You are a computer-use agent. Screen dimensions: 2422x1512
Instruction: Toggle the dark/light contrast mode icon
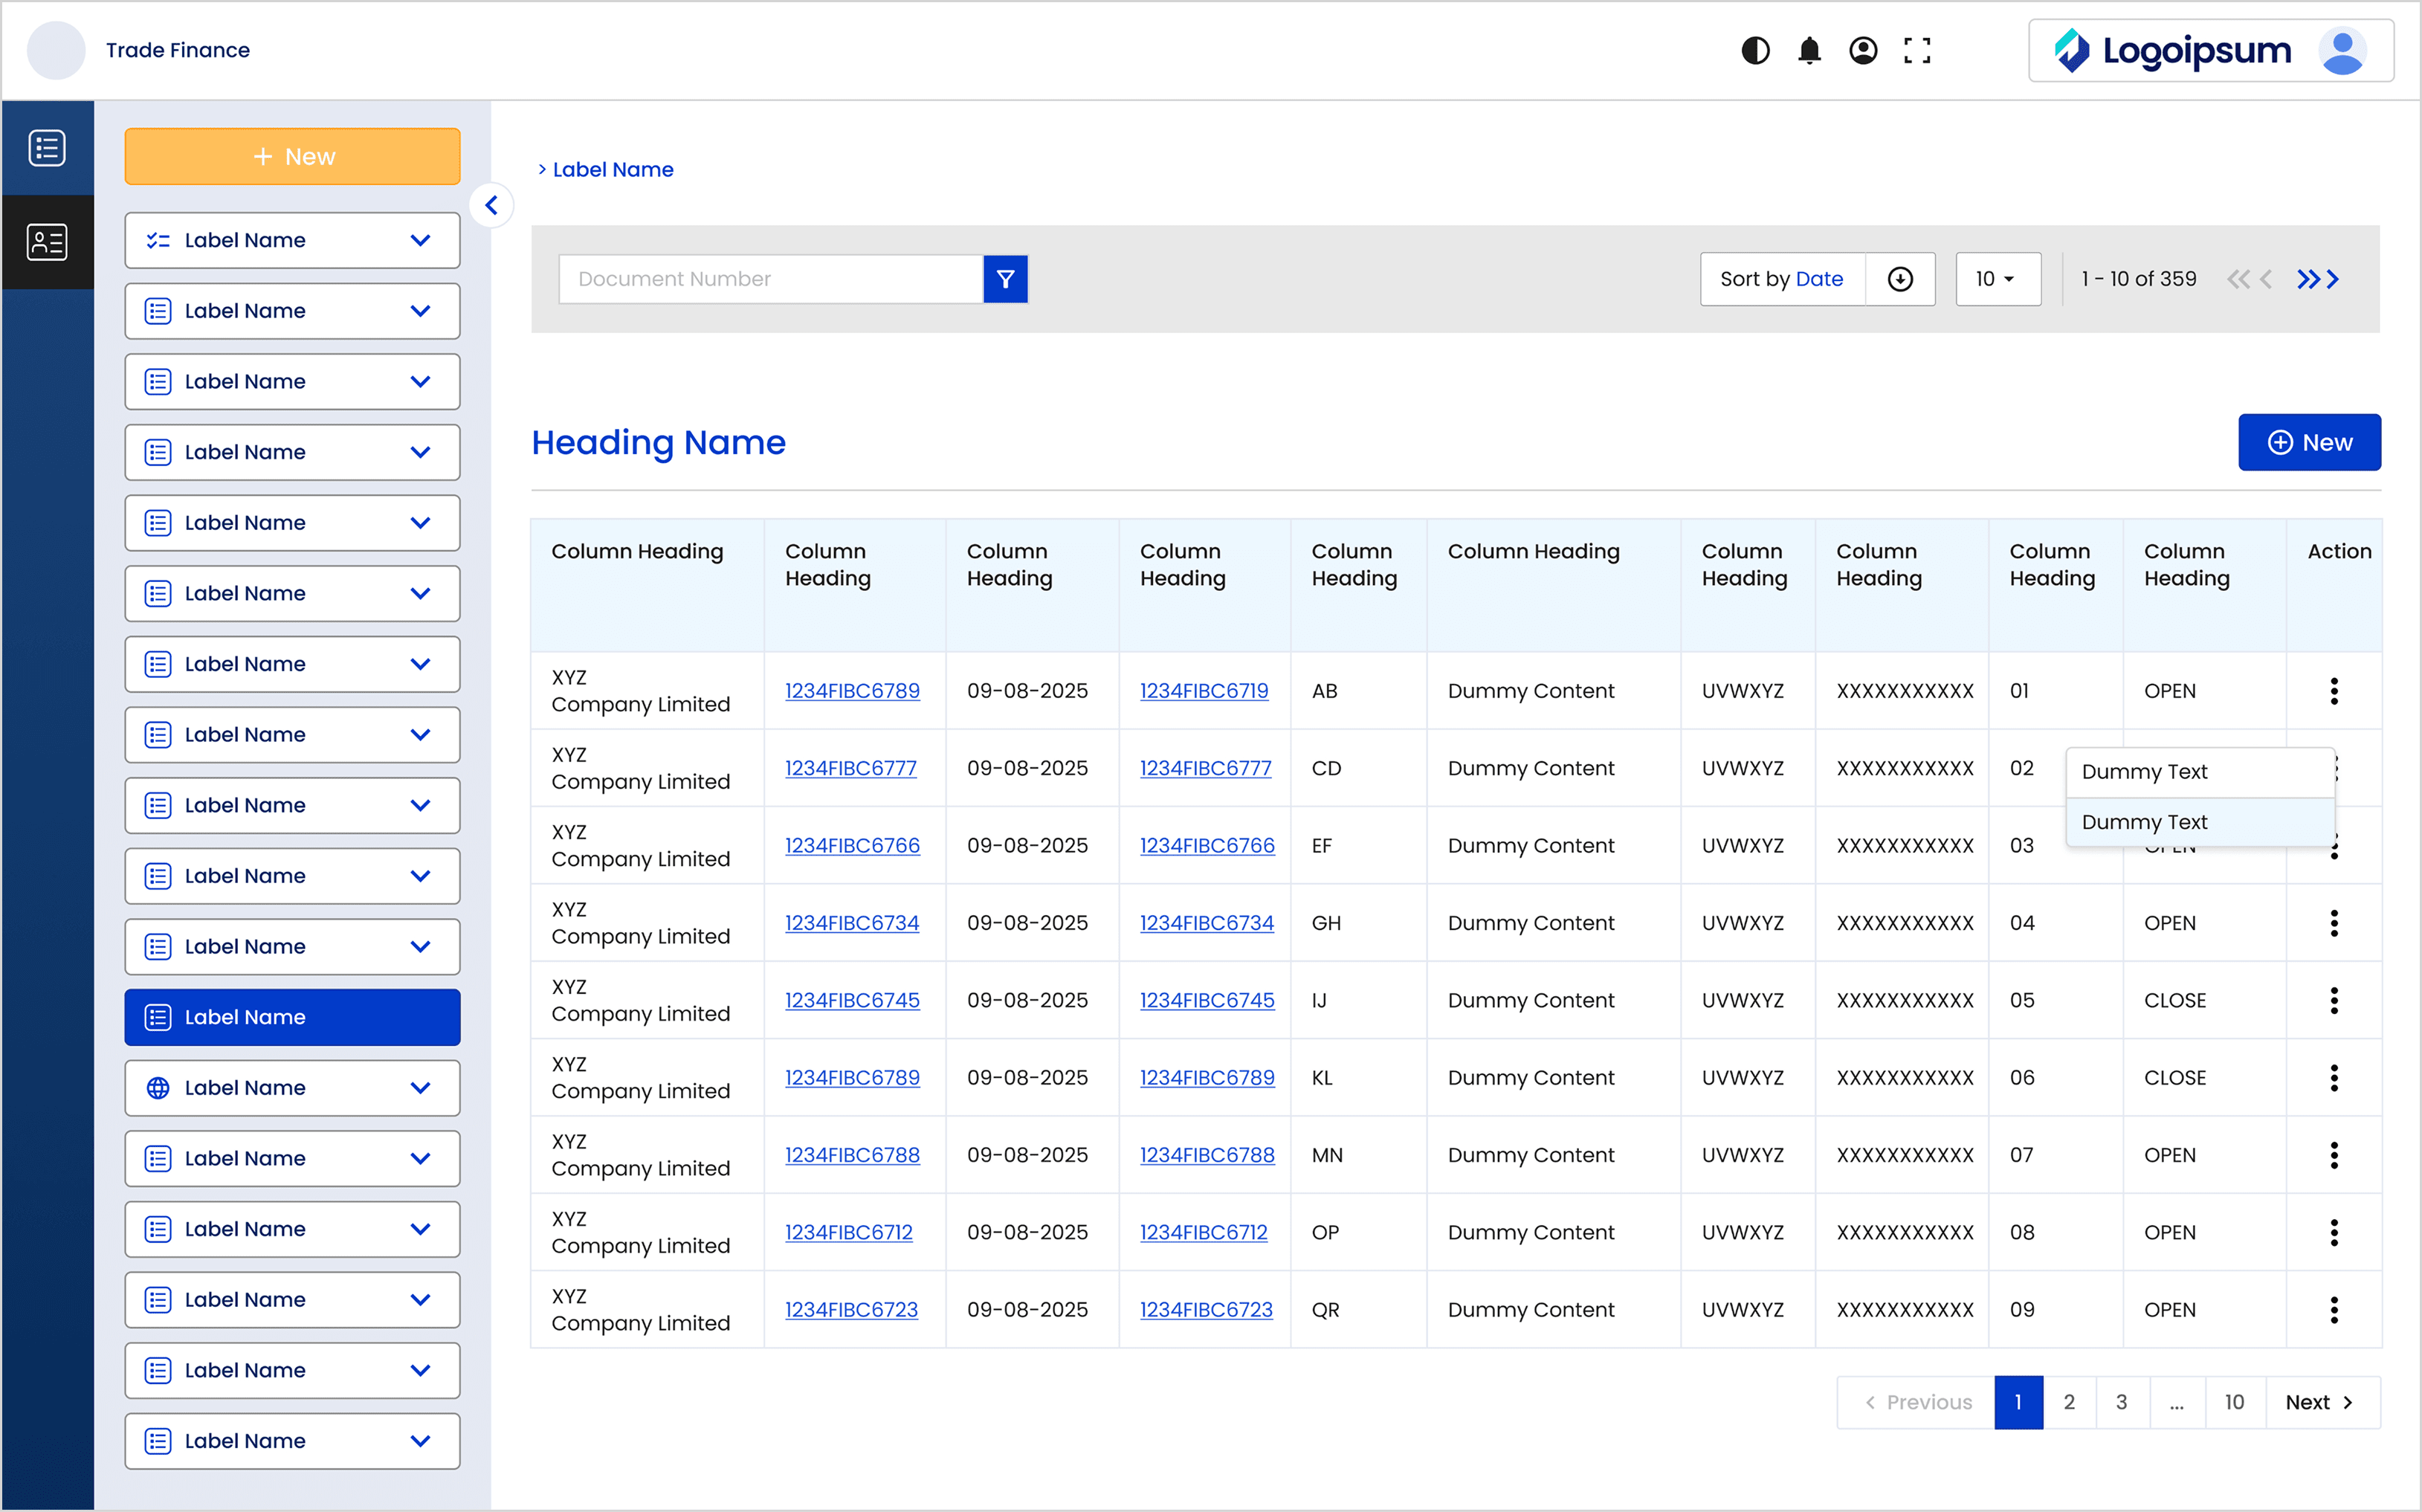coord(1755,50)
